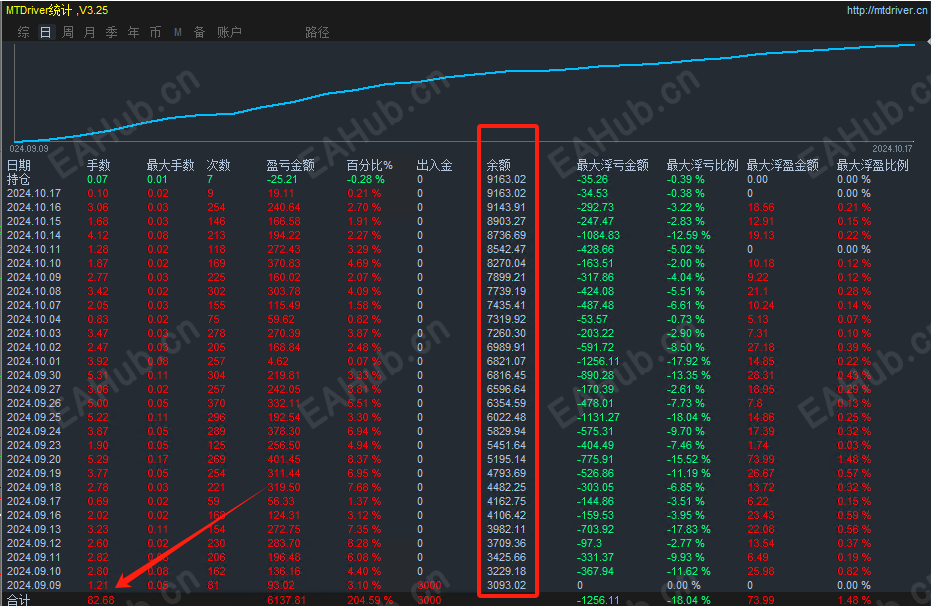Click the 370.83 profit for 2024.10.10
This screenshot has width=931, height=606.
click(x=284, y=264)
